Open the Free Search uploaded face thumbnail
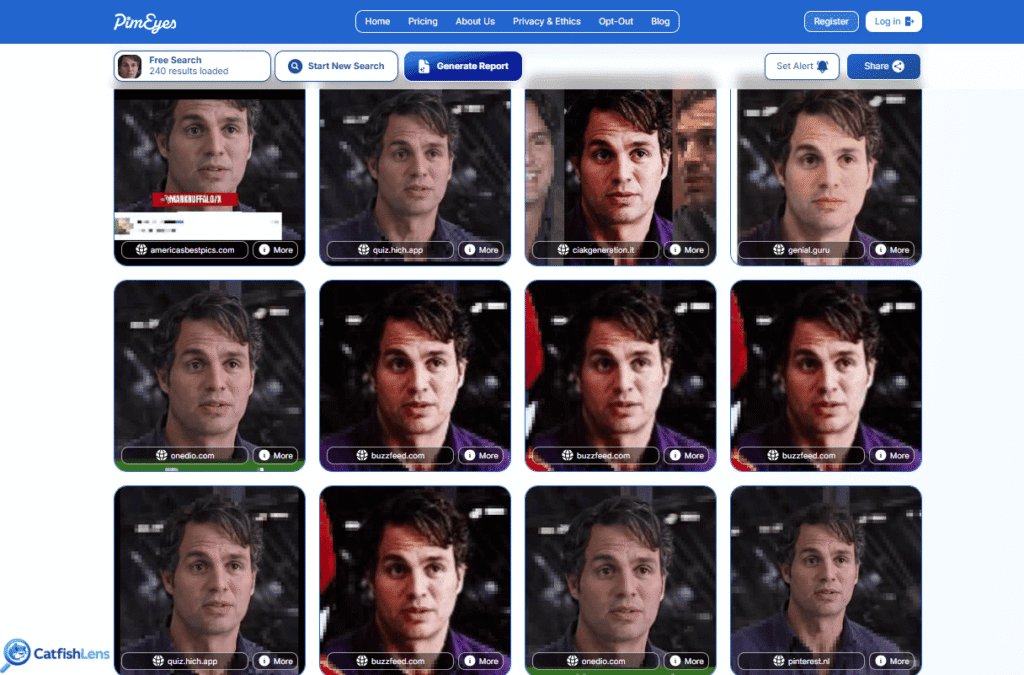The height and width of the screenshot is (675, 1024). coord(130,66)
